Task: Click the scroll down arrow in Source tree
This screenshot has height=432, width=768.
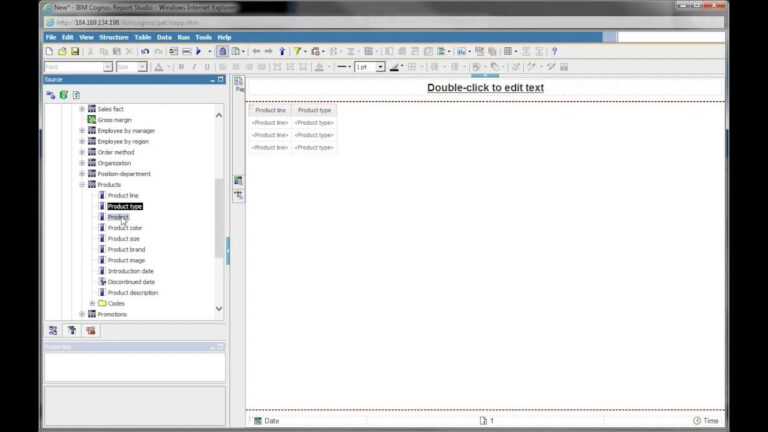Action: tap(219, 309)
